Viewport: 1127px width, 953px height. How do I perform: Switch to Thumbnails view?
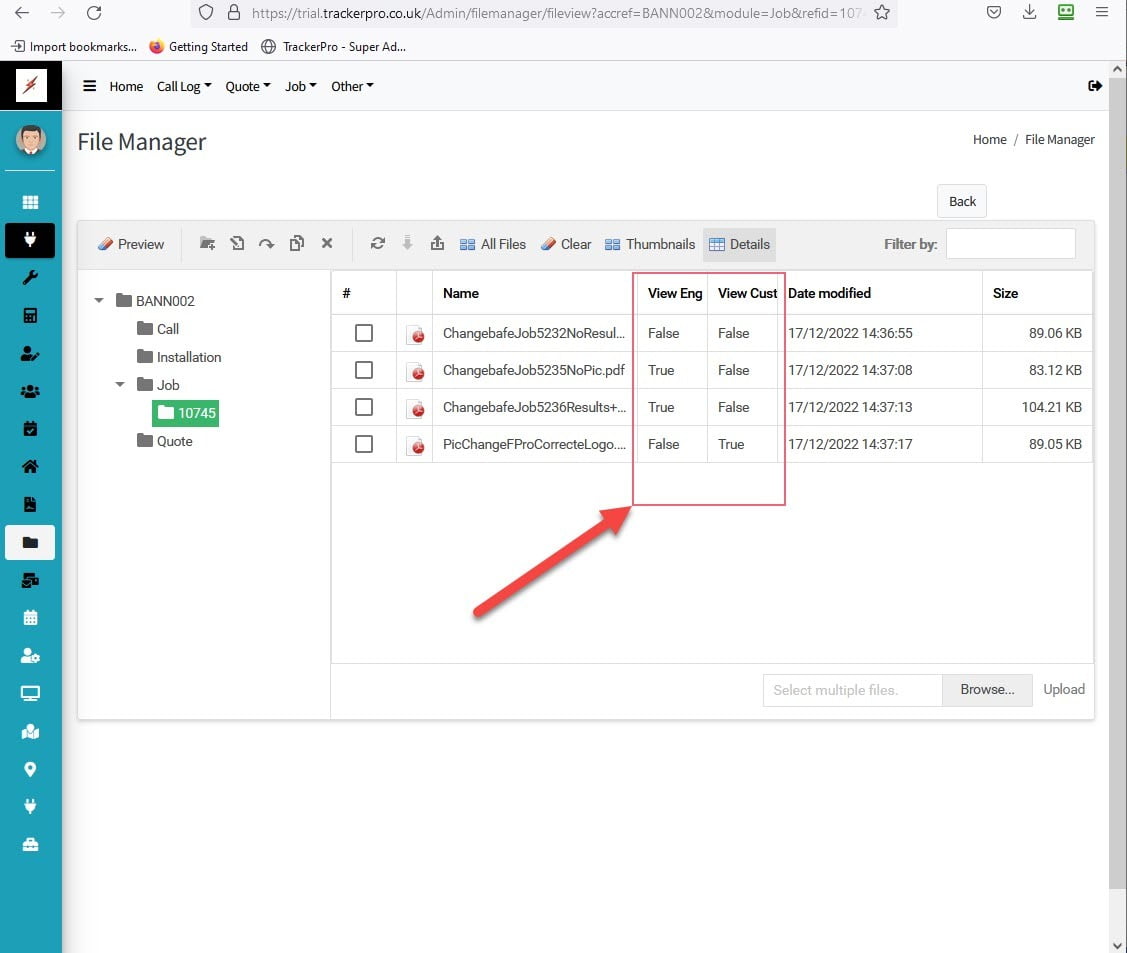click(650, 244)
